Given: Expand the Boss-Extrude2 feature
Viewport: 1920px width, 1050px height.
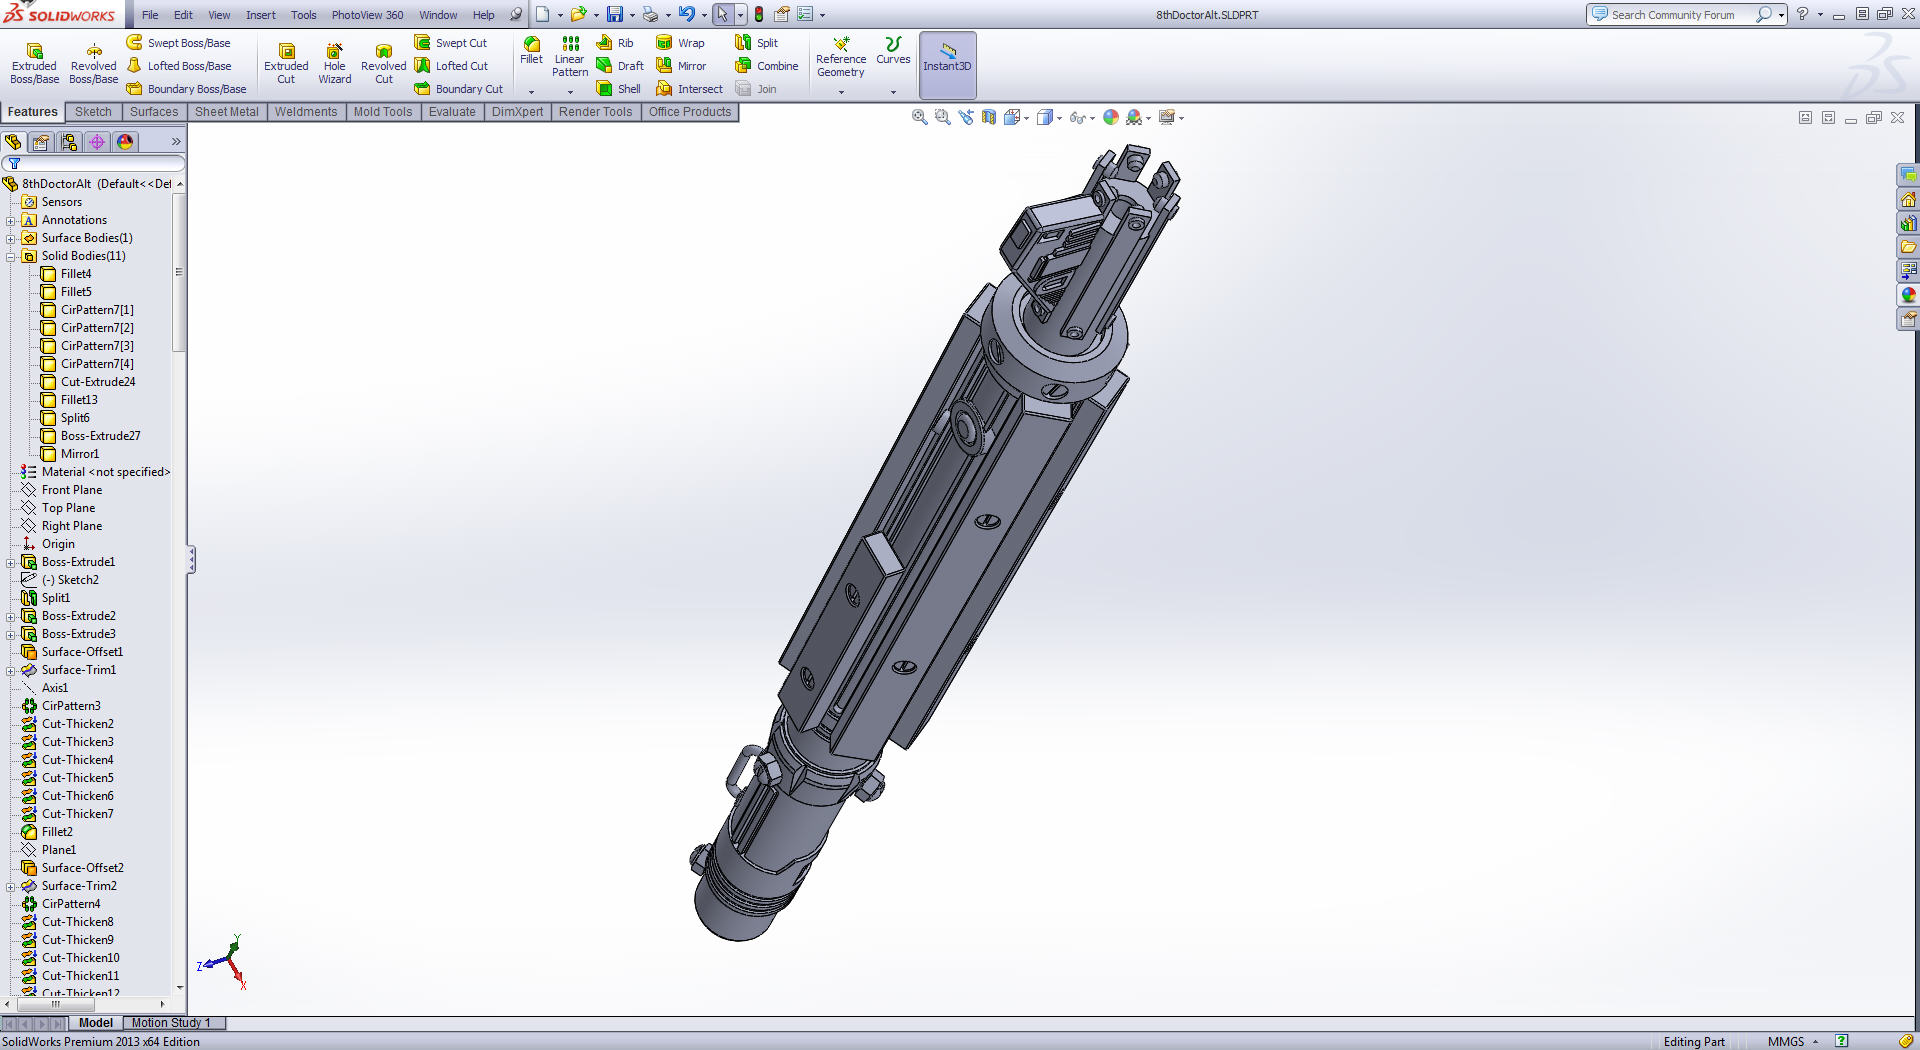Looking at the screenshot, I should tap(11, 617).
